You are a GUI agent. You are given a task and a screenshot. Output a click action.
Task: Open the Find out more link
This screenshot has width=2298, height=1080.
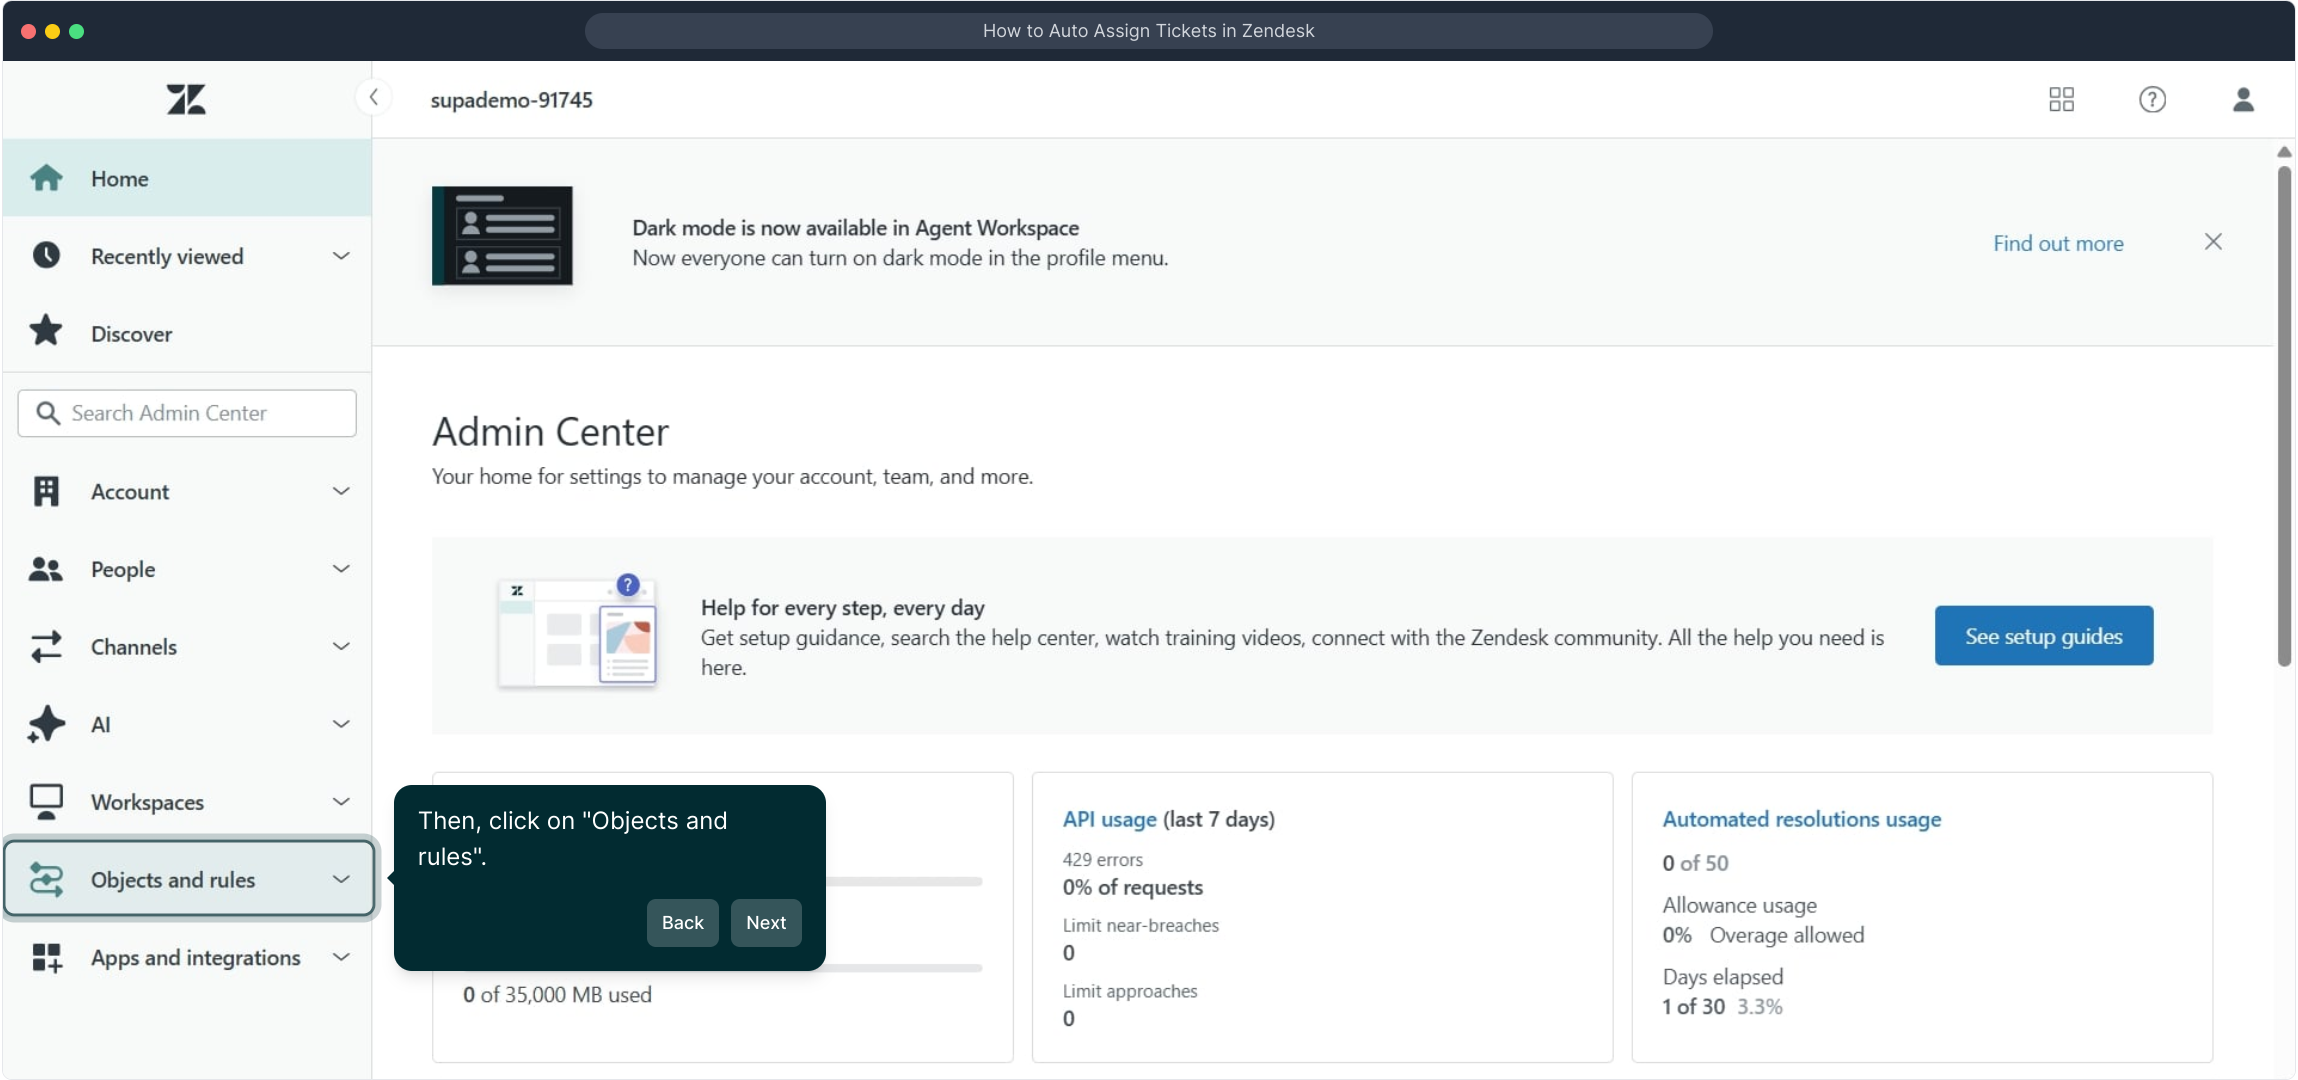(x=2058, y=243)
